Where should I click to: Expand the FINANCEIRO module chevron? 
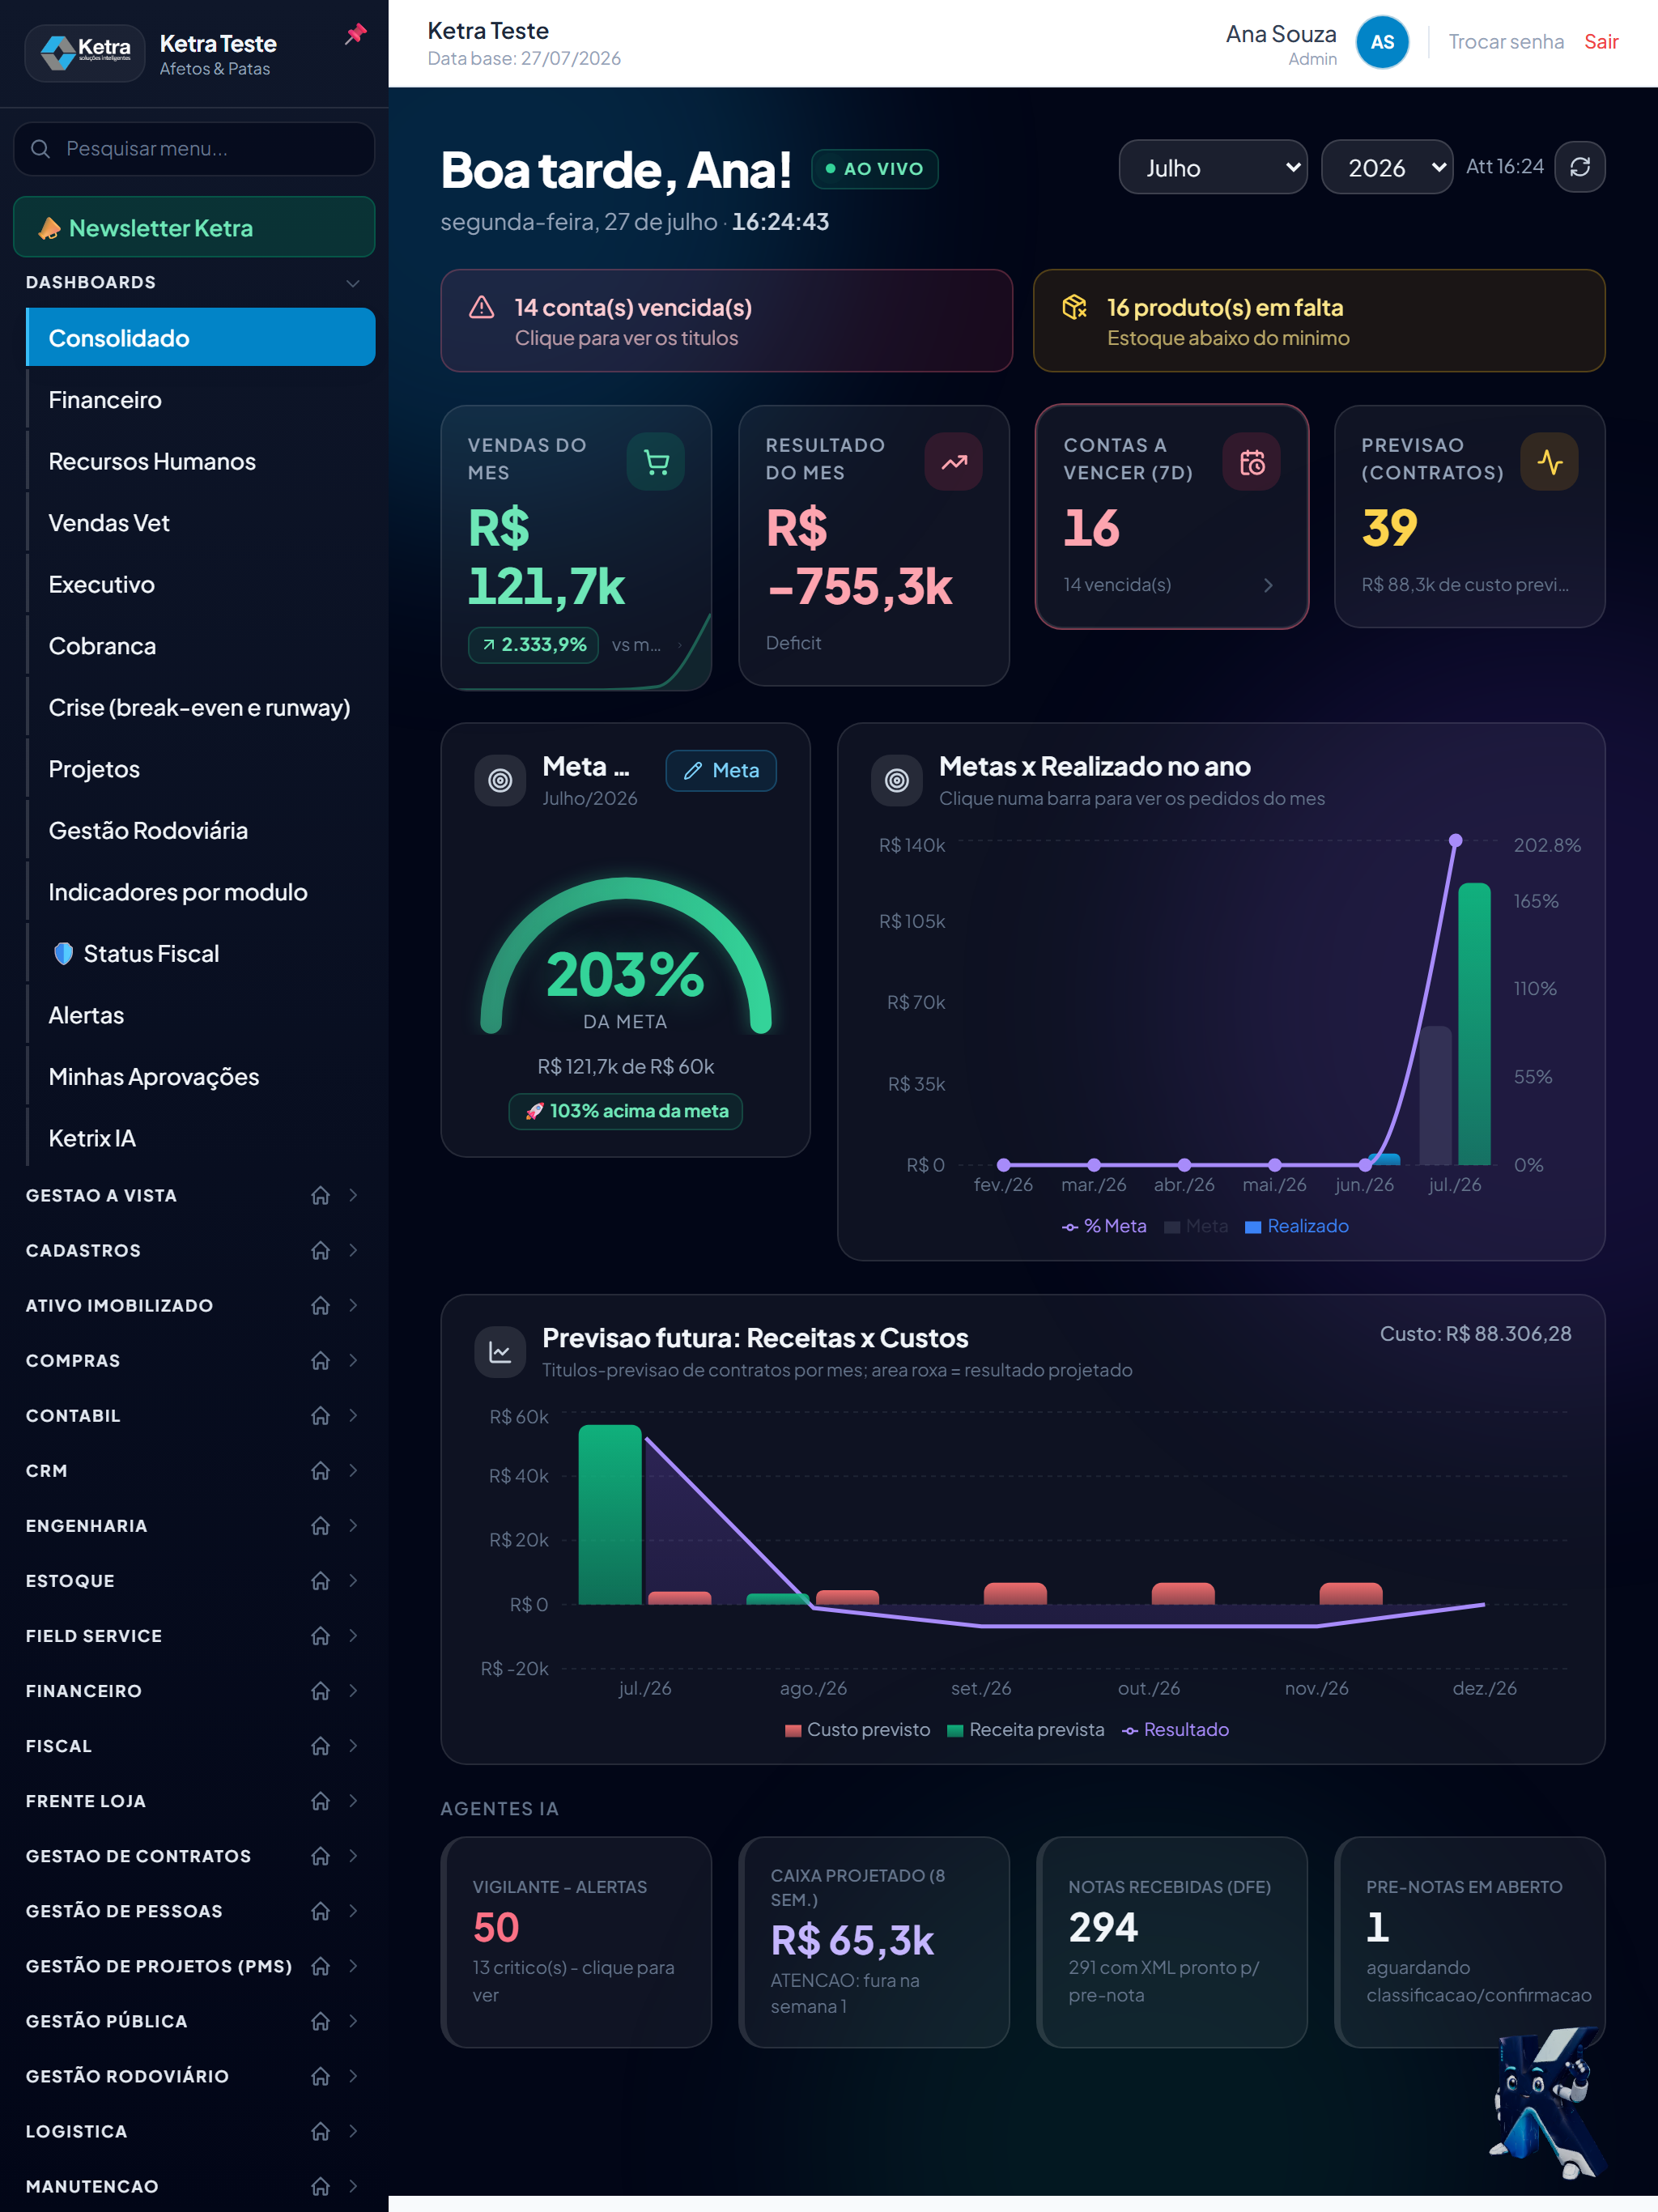tap(353, 1691)
